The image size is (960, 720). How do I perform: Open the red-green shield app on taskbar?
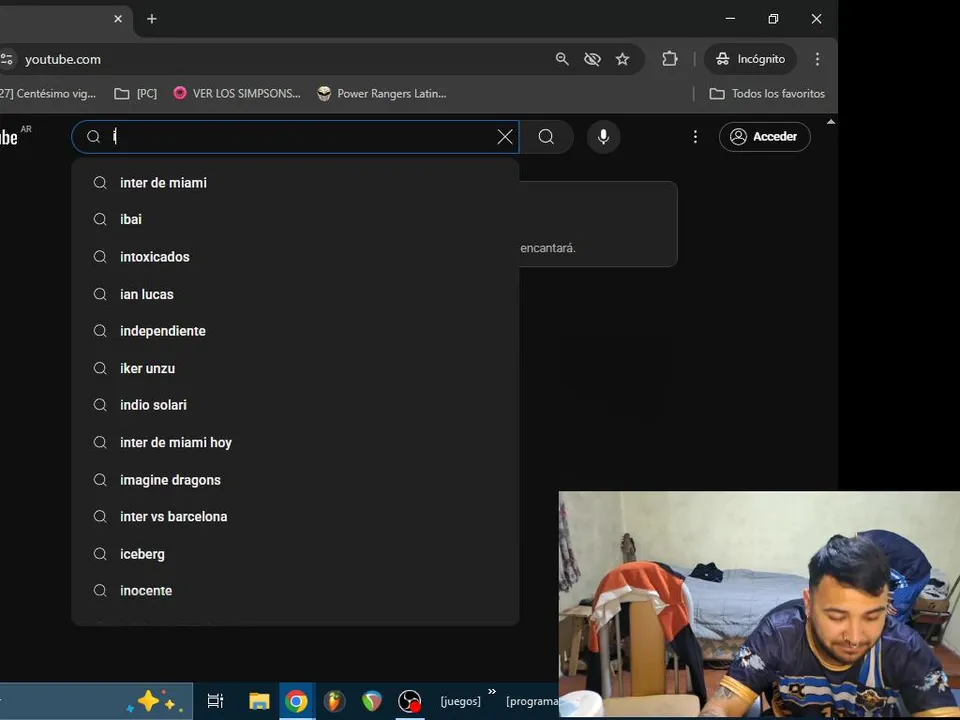(372, 700)
